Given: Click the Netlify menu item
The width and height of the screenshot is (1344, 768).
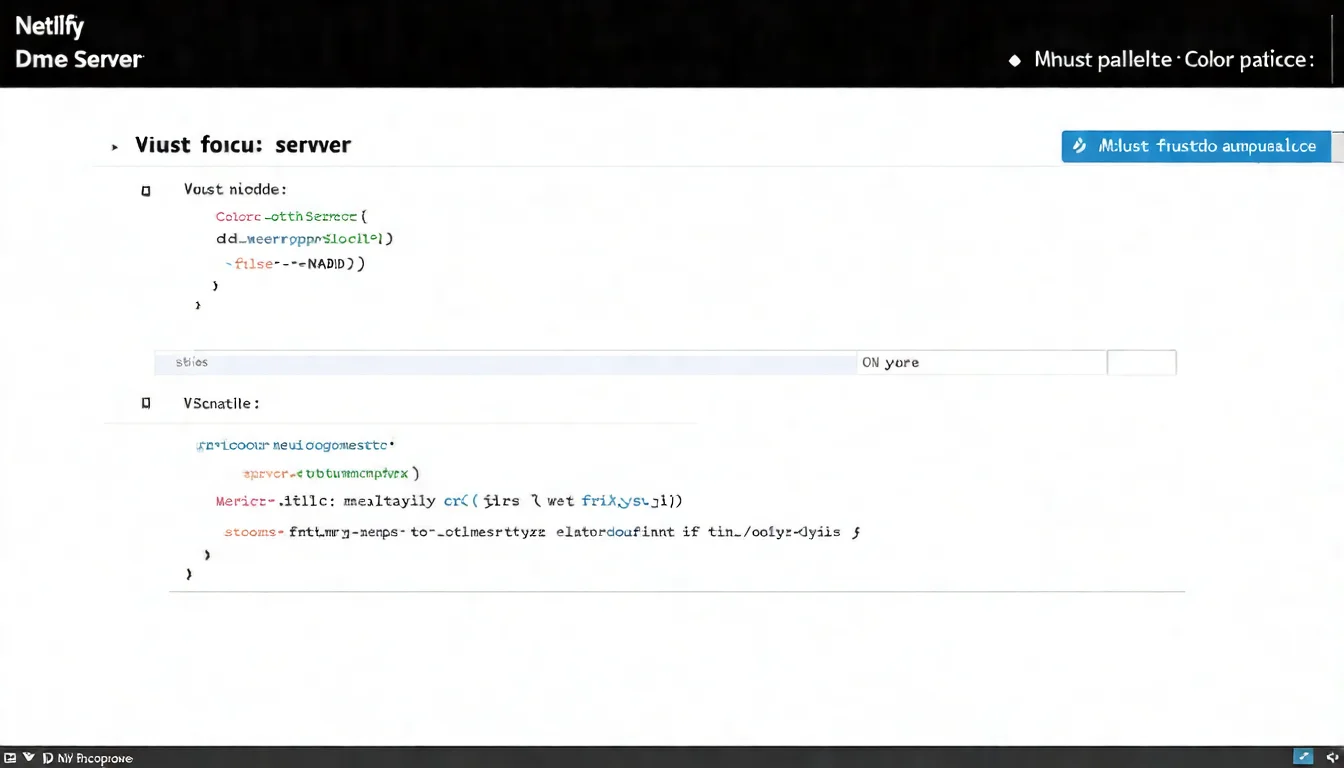Looking at the screenshot, I should (49, 25).
